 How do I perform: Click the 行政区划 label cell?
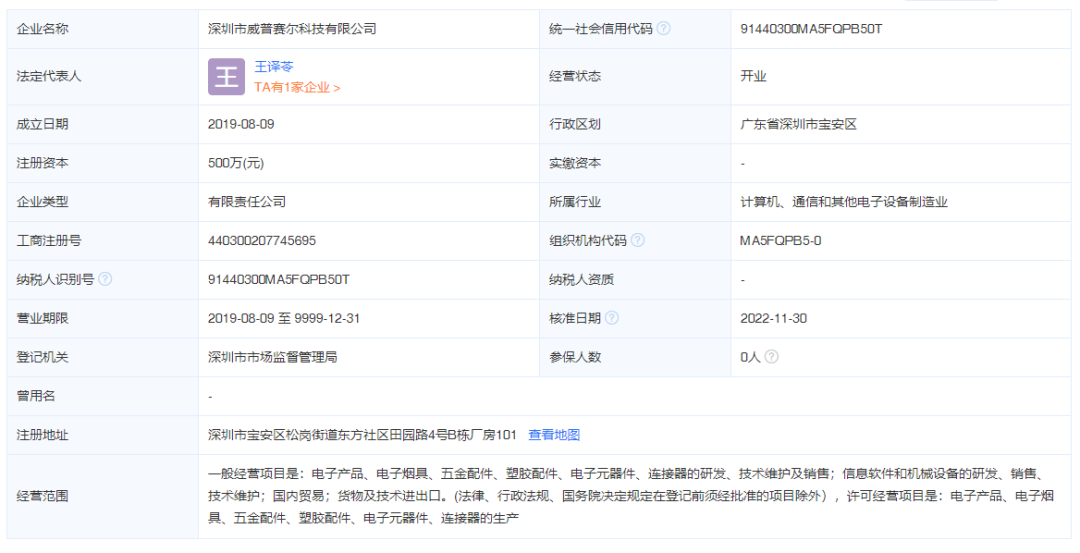coord(635,124)
